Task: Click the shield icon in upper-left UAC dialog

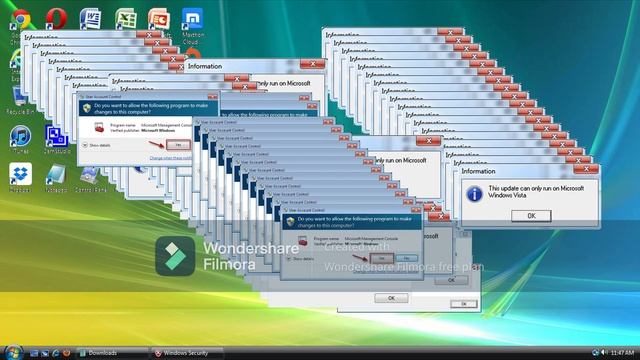Action: click(87, 108)
